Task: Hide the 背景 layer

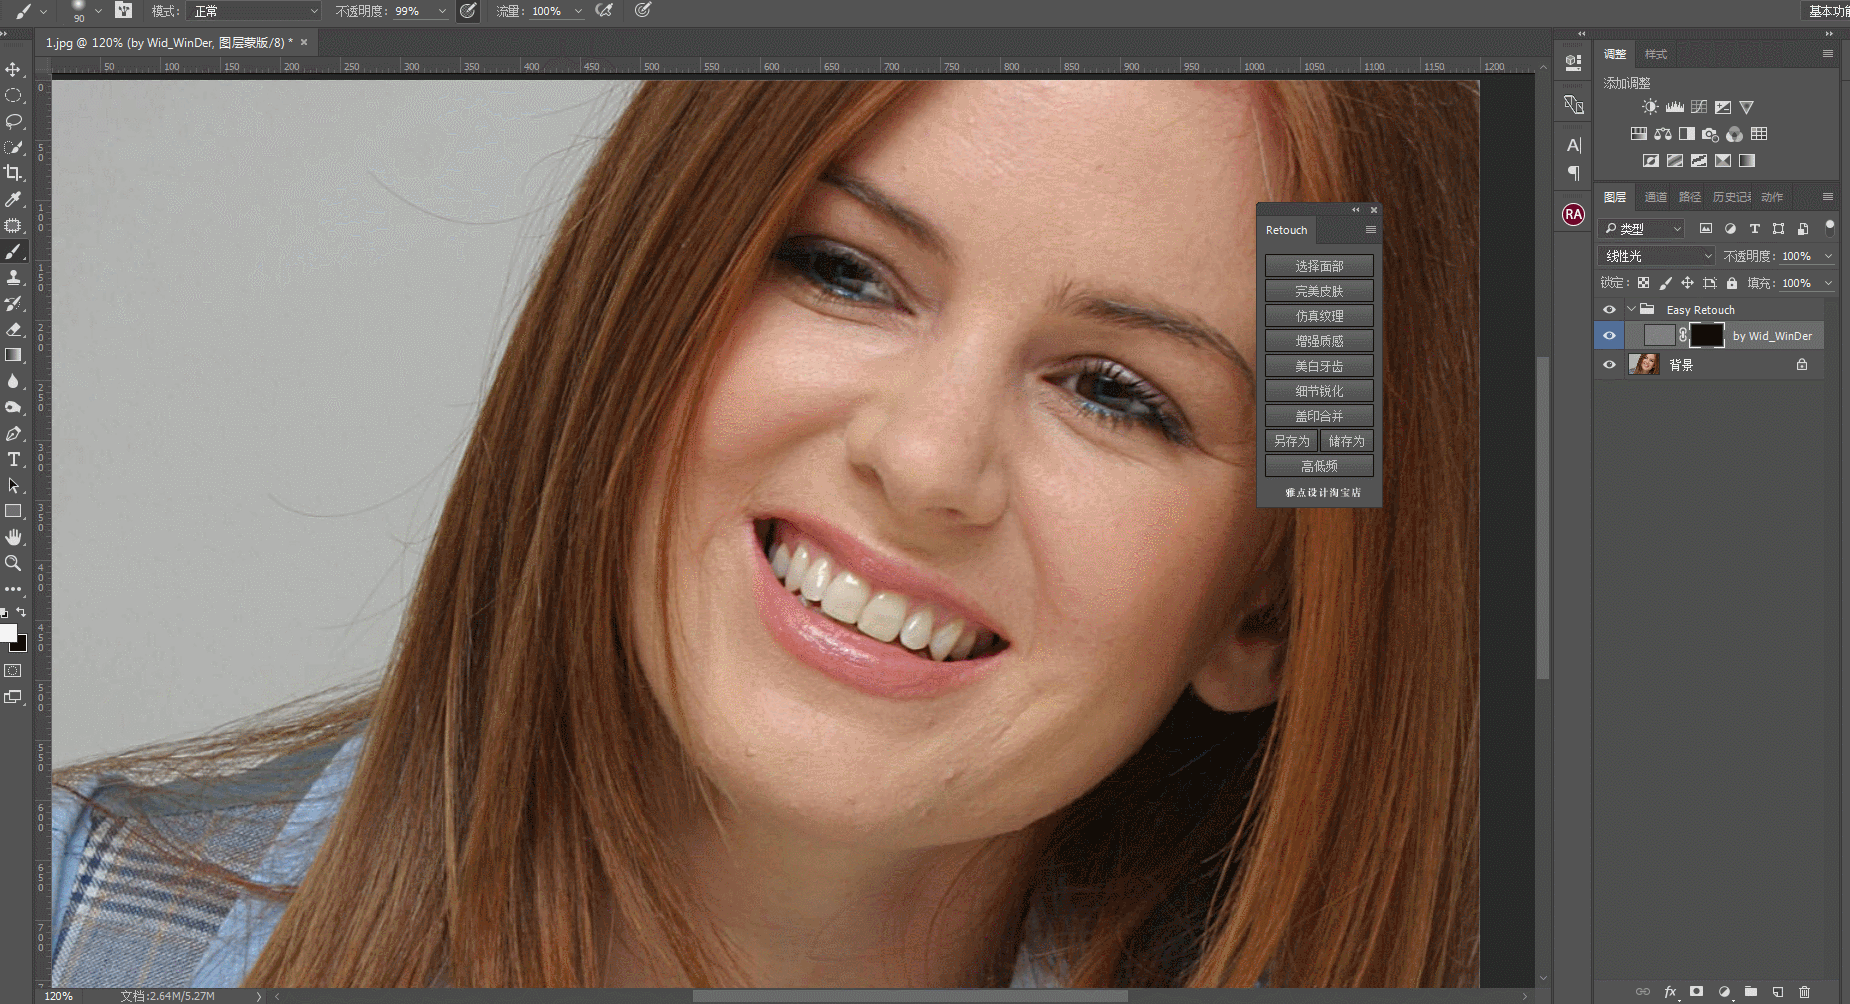Action: (x=1609, y=365)
